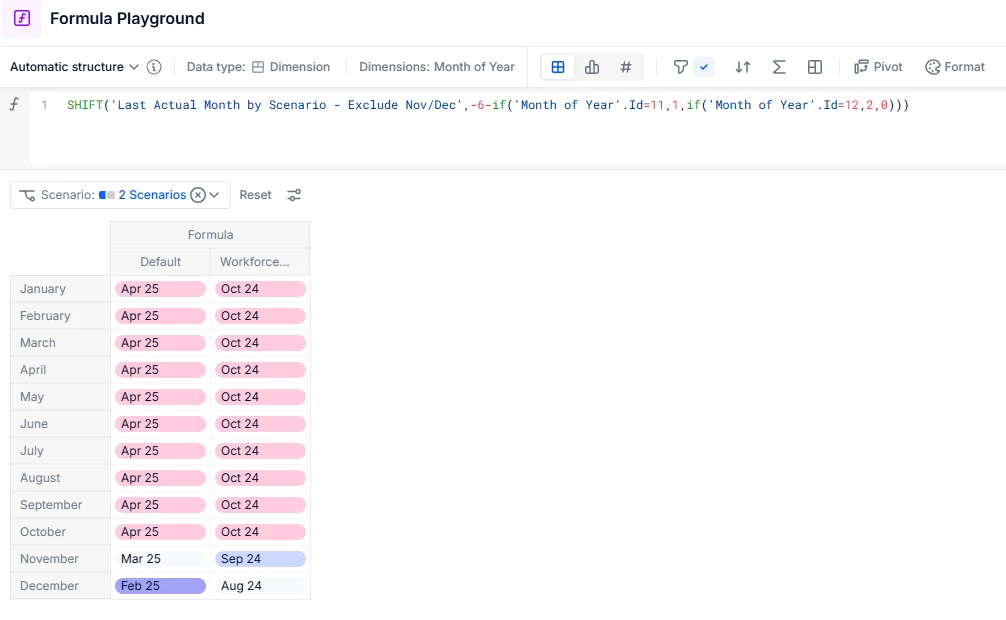Click the Aug 24 cell in December row

(260, 585)
